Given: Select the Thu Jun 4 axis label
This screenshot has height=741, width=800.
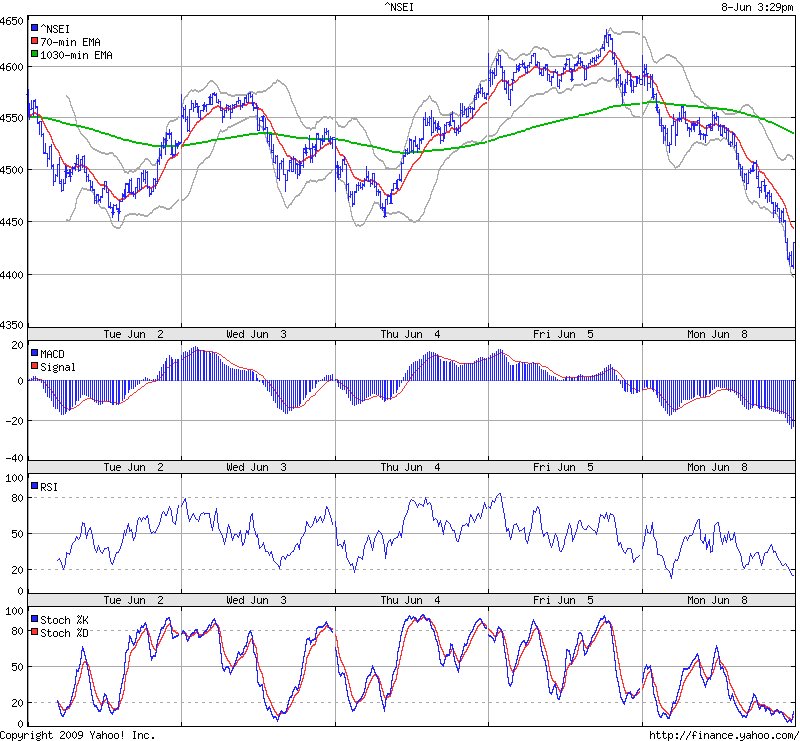Looking at the screenshot, I should 412,334.
